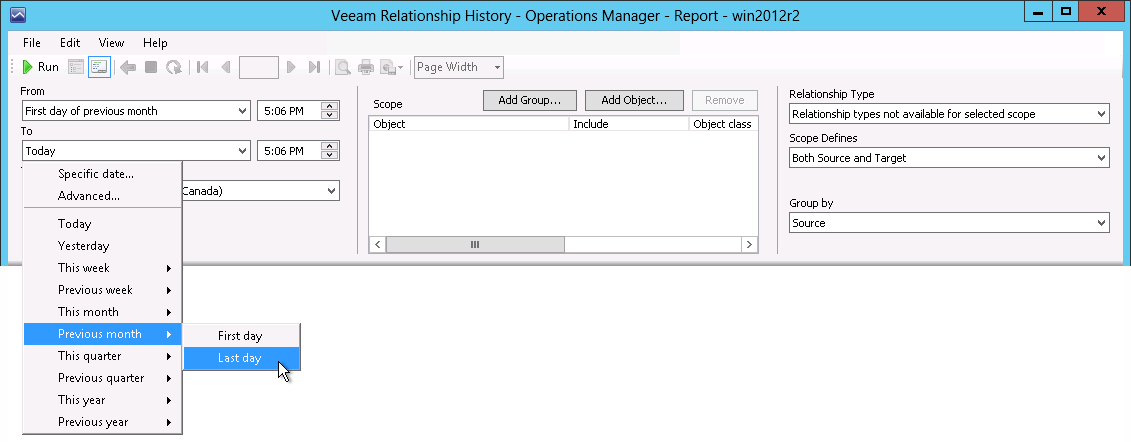
Task: Increase the From time with up arrow
Action: [x=330, y=106]
